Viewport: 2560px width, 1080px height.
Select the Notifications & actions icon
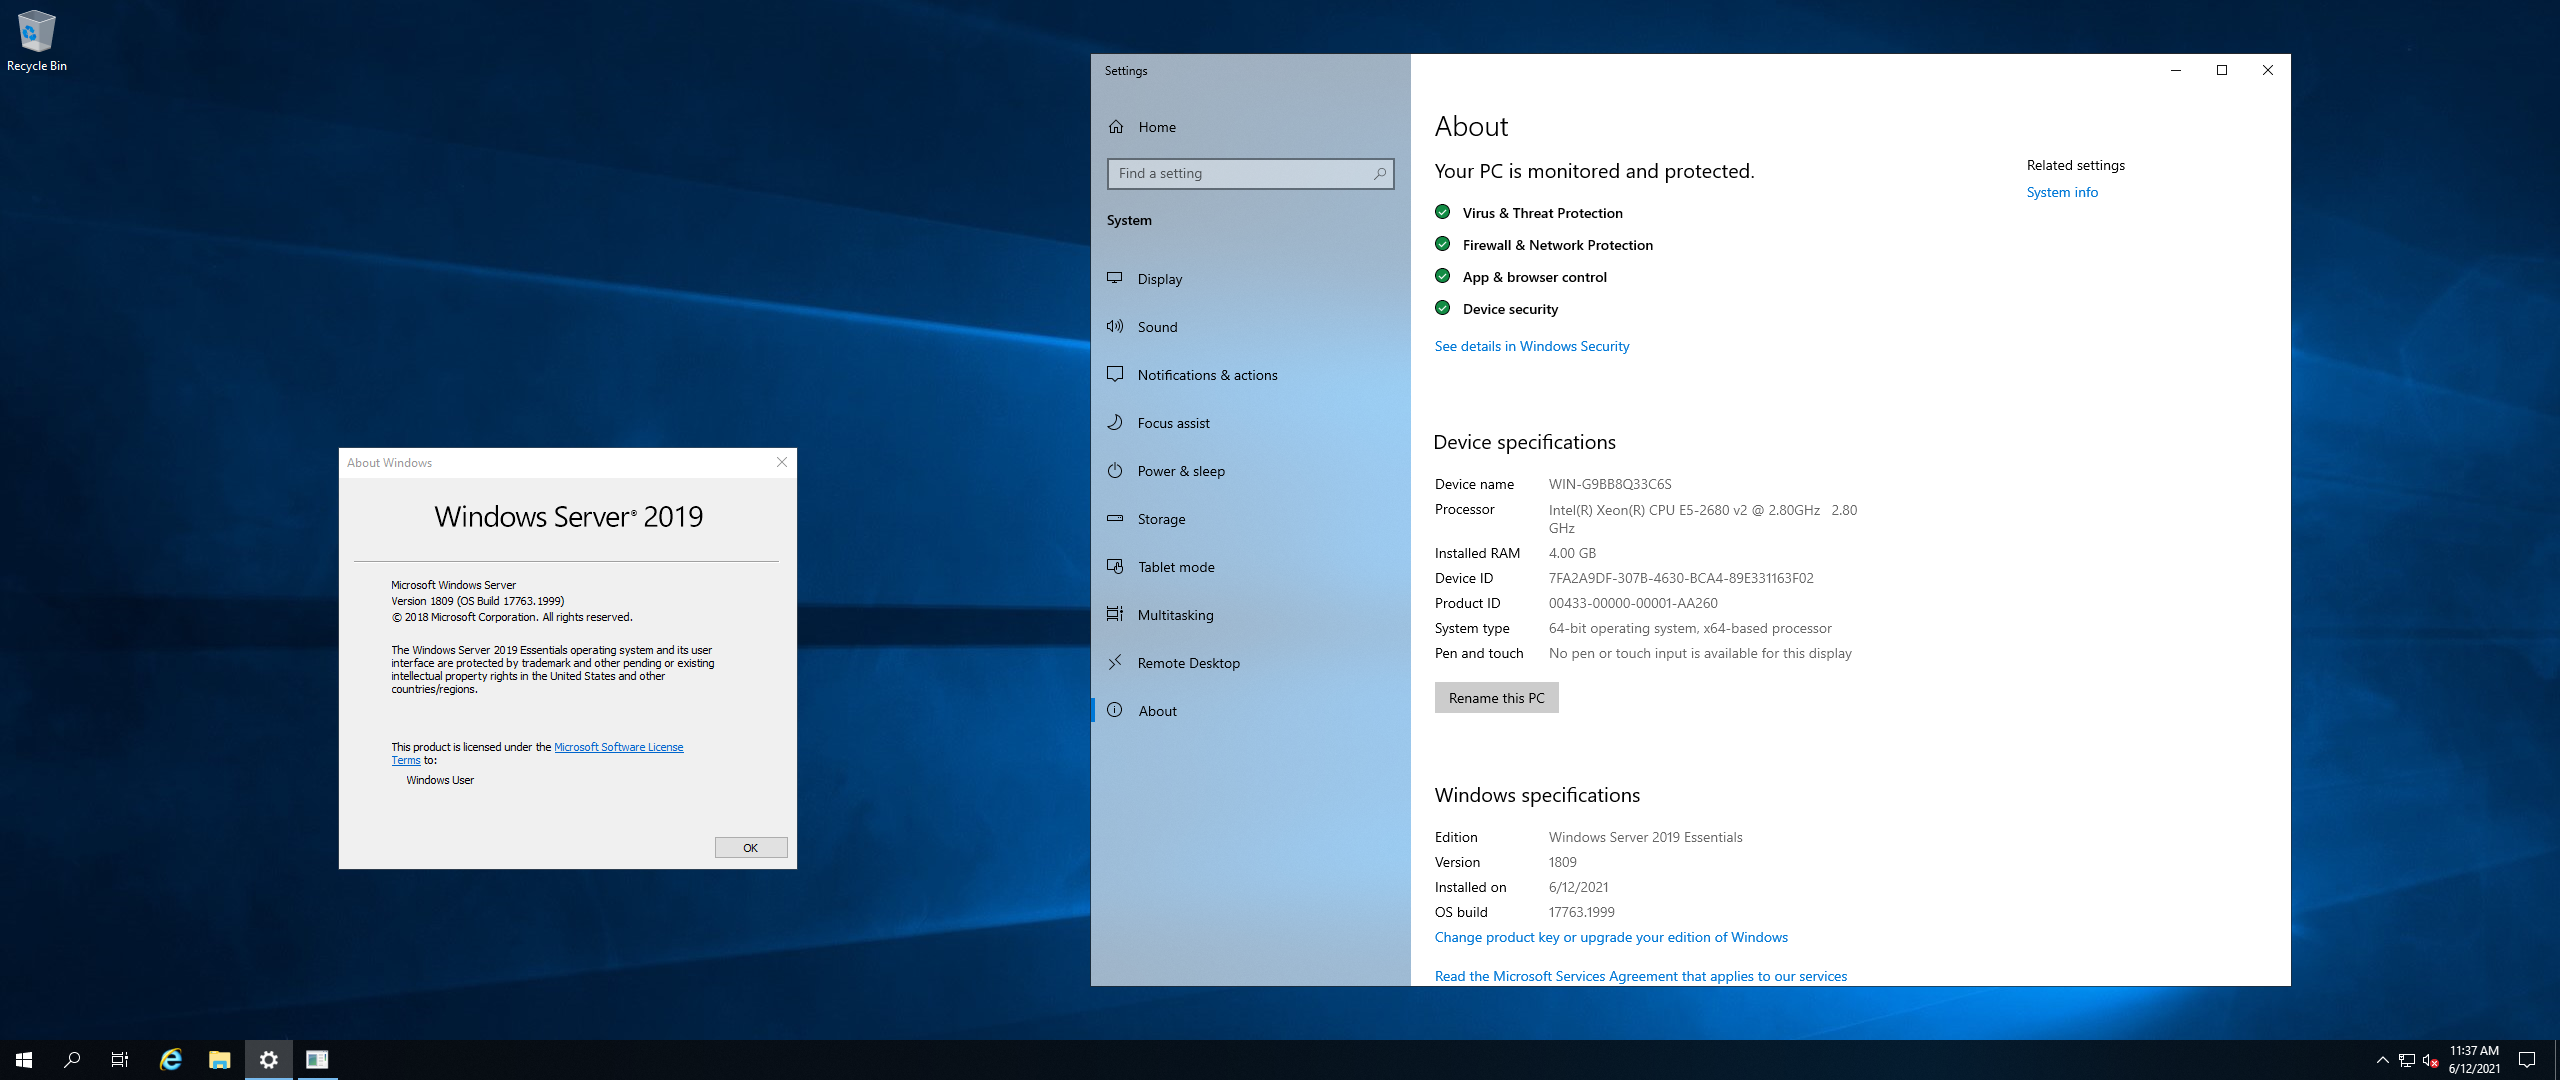pyautogui.click(x=1115, y=374)
